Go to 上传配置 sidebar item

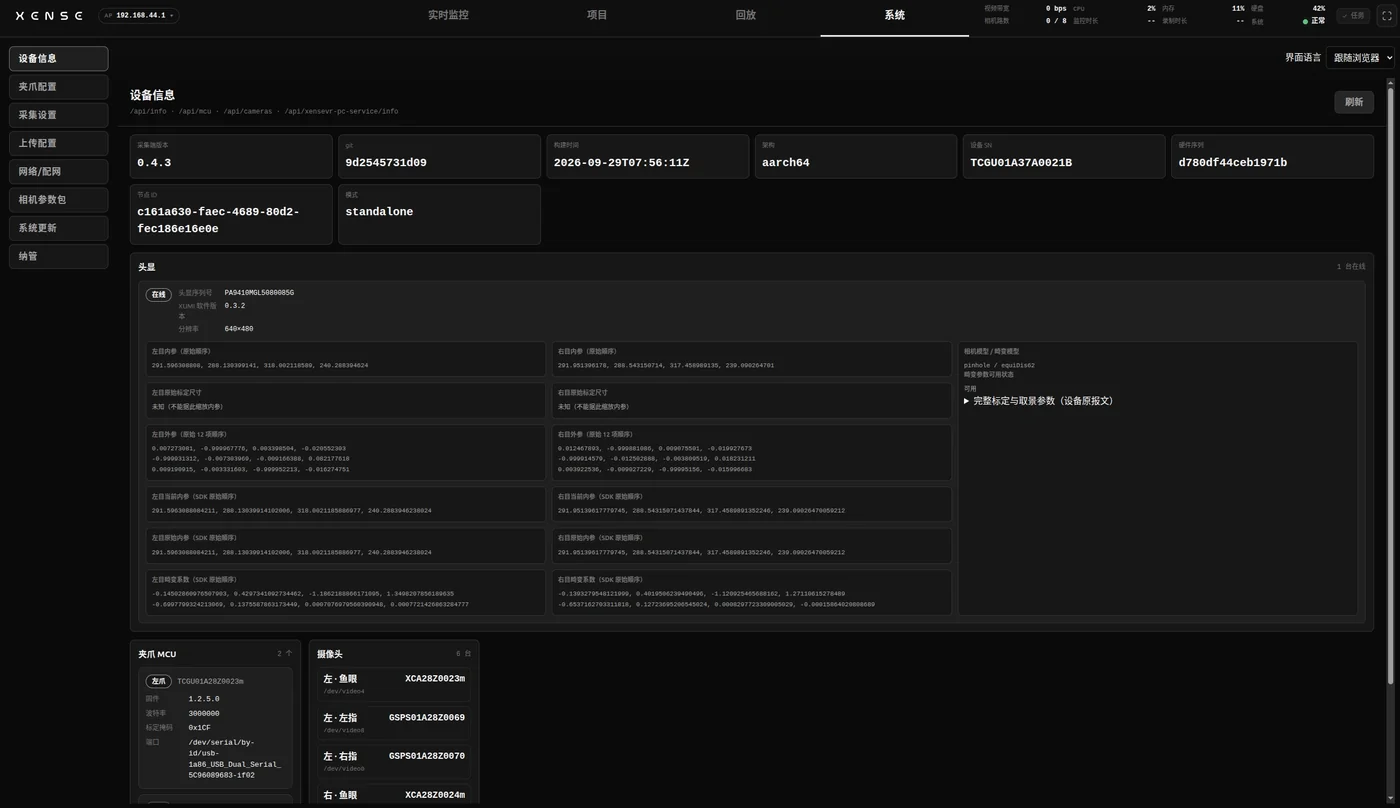(x=59, y=143)
